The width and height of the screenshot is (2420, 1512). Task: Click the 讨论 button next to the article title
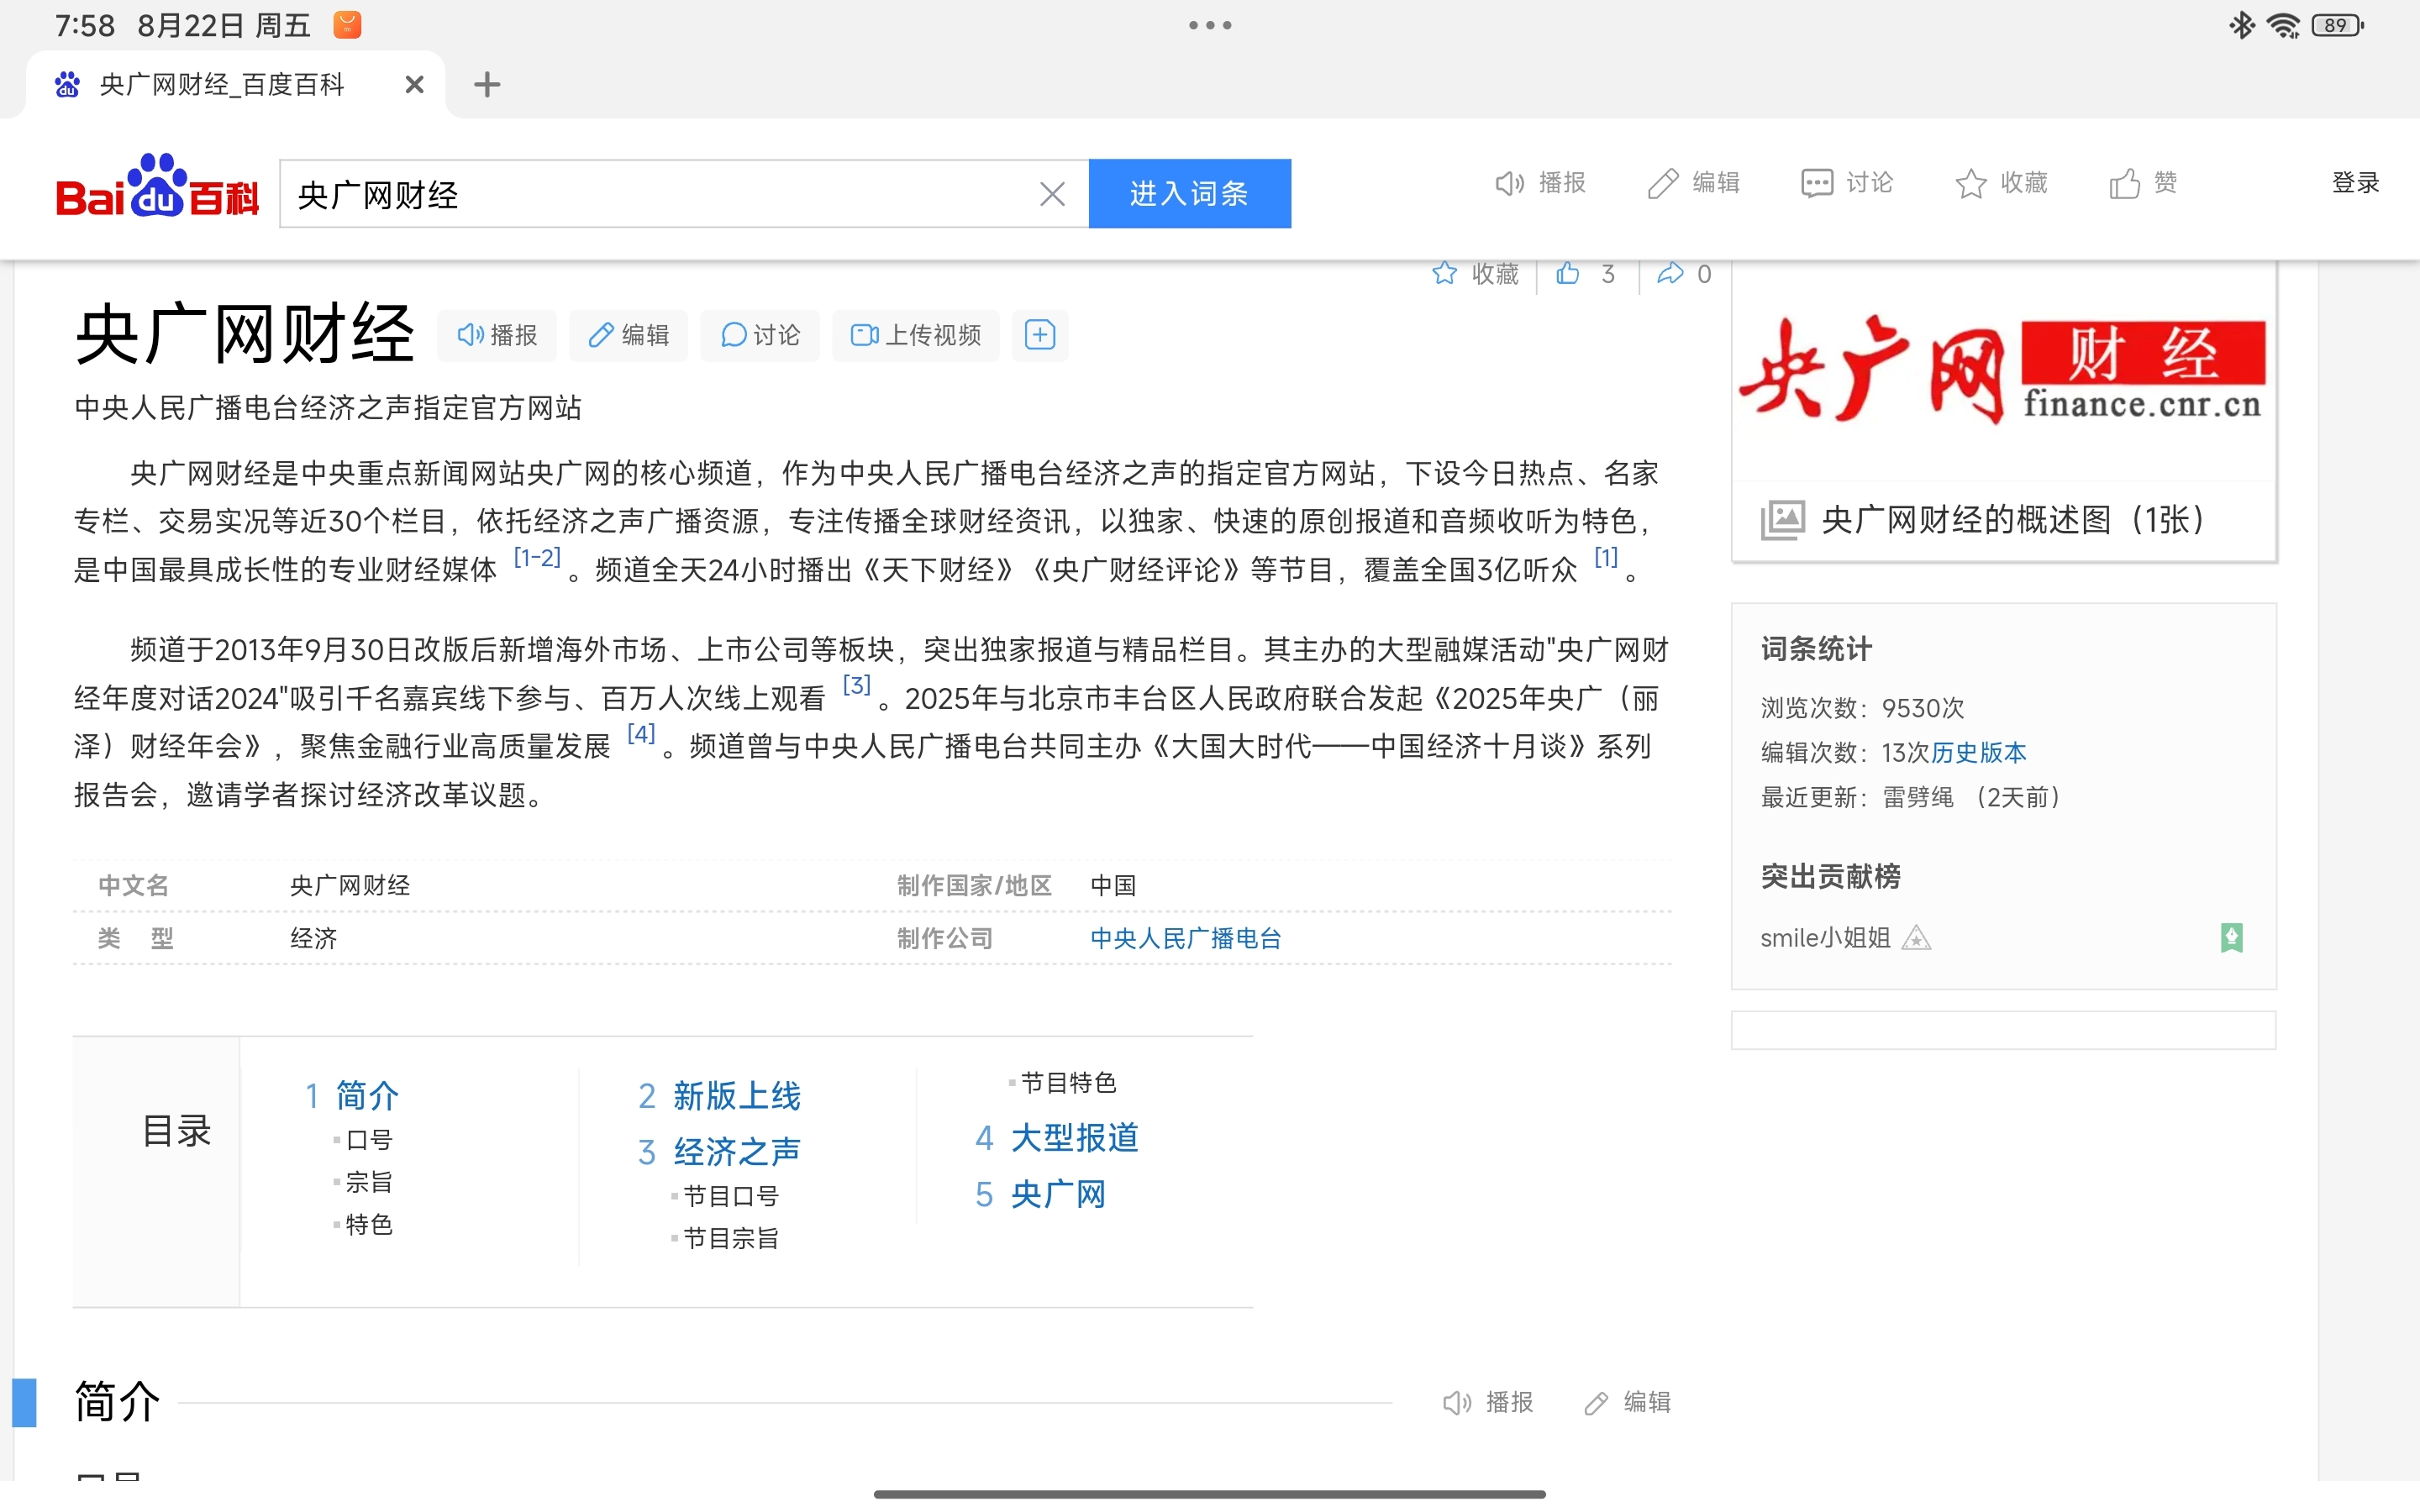point(760,335)
